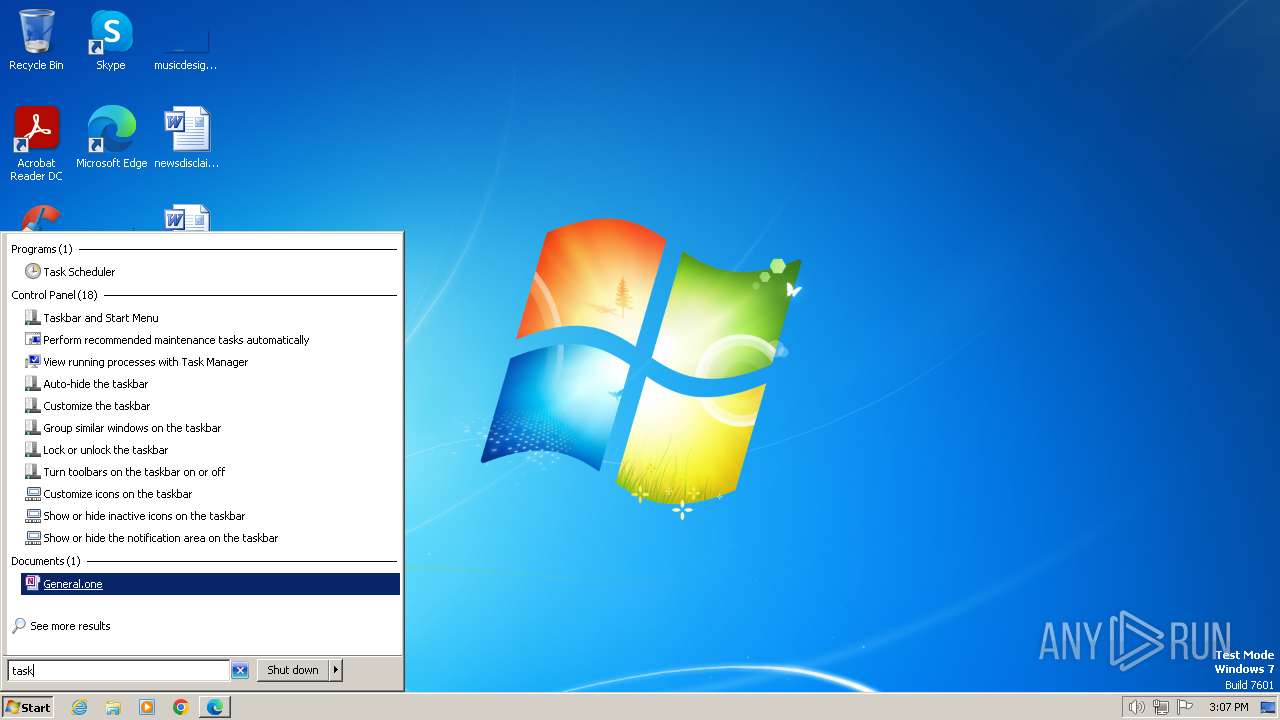The image size is (1280, 720).
Task: Click into the Start menu search box
Action: click(118, 671)
